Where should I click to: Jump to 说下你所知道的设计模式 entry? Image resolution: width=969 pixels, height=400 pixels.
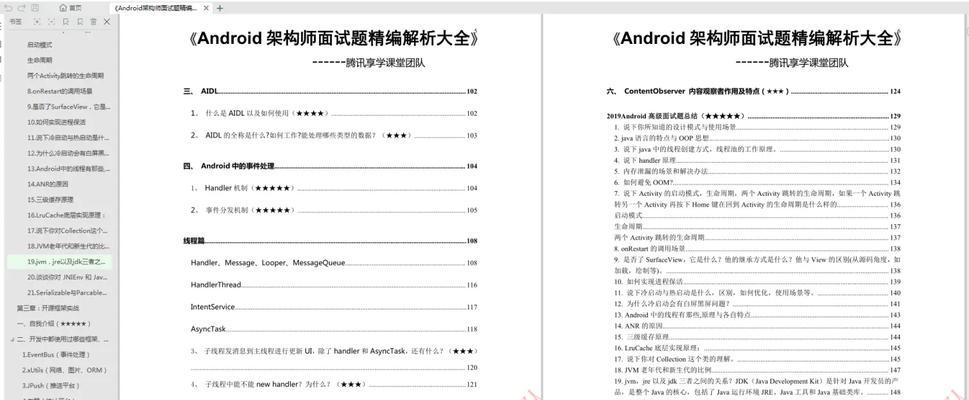757,127
